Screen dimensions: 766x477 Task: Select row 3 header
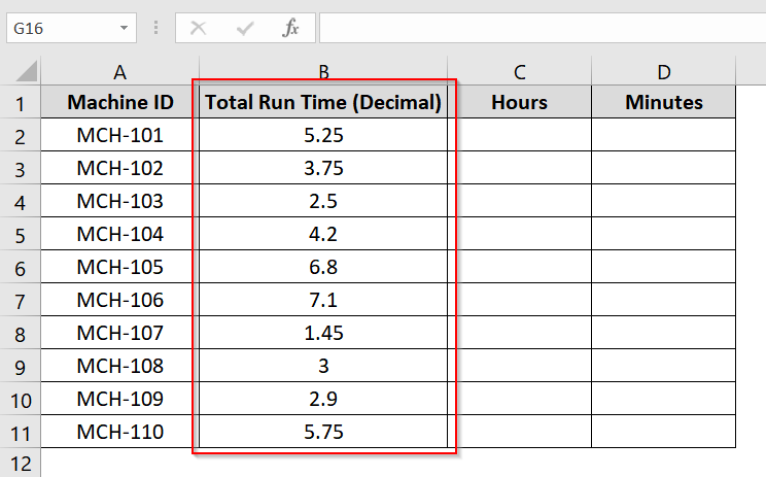click(x=20, y=168)
